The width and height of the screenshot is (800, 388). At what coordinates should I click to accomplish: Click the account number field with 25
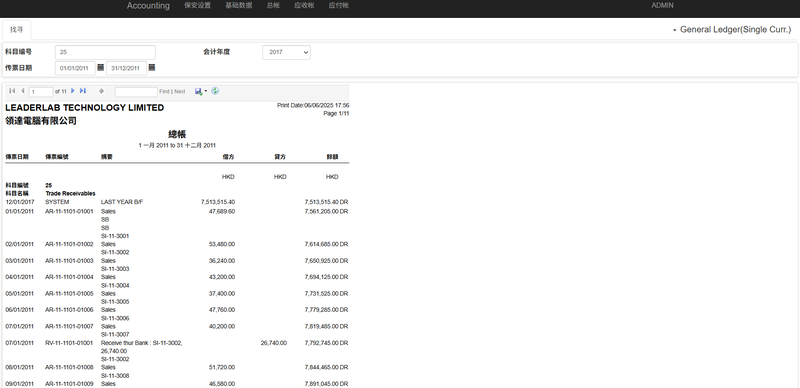[x=105, y=52]
